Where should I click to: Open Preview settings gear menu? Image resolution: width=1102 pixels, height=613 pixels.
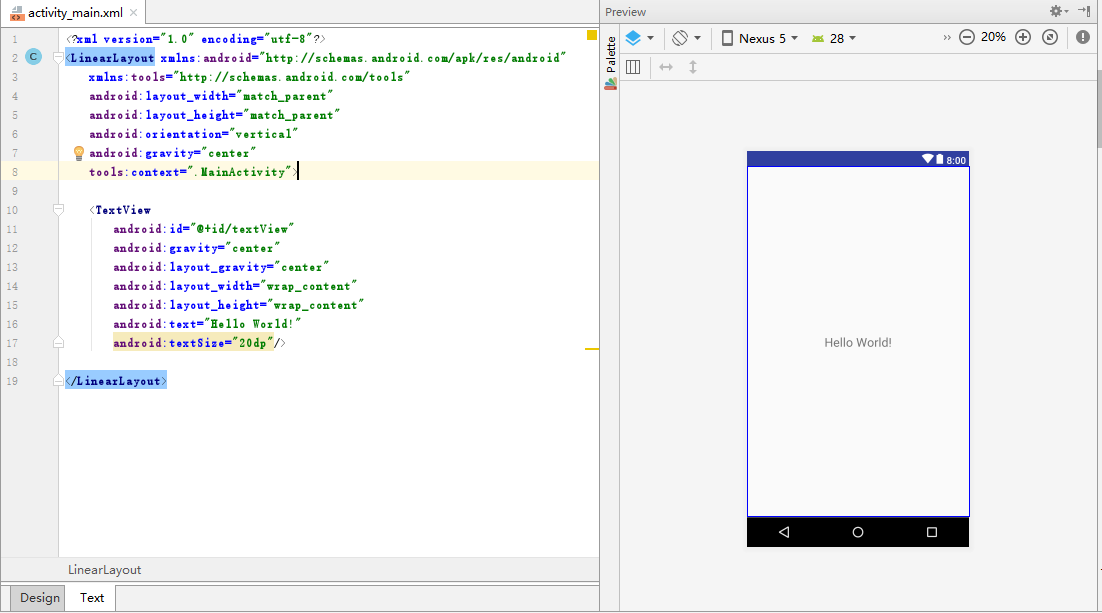[x=1058, y=11]
